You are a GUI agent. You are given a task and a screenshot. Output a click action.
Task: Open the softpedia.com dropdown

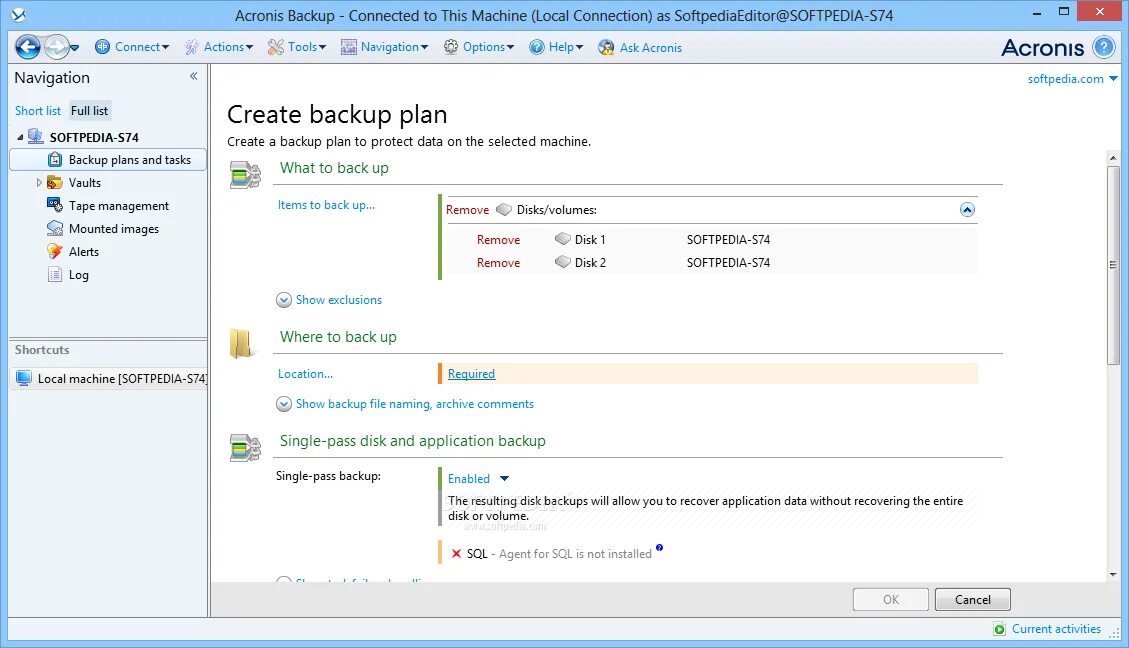[1072, 78]
